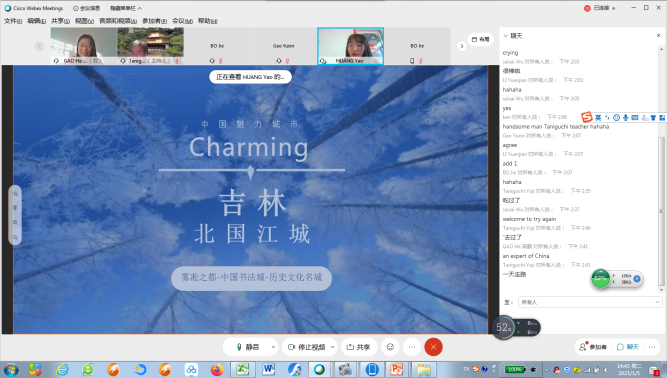667x378 pixels.
Task: Open the 参加者 menu
Action: point(154,21)
